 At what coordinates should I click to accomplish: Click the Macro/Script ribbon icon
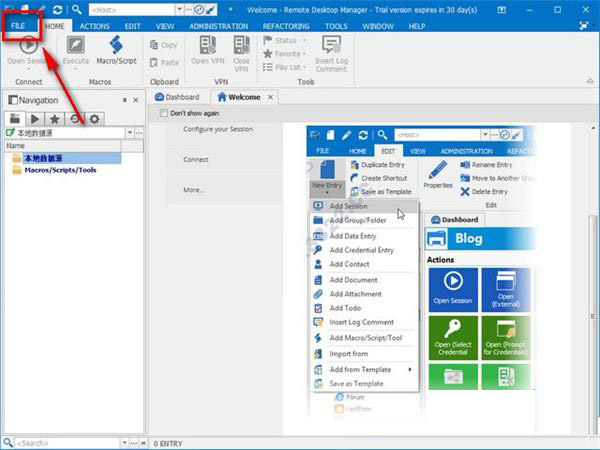pos(115,46)
